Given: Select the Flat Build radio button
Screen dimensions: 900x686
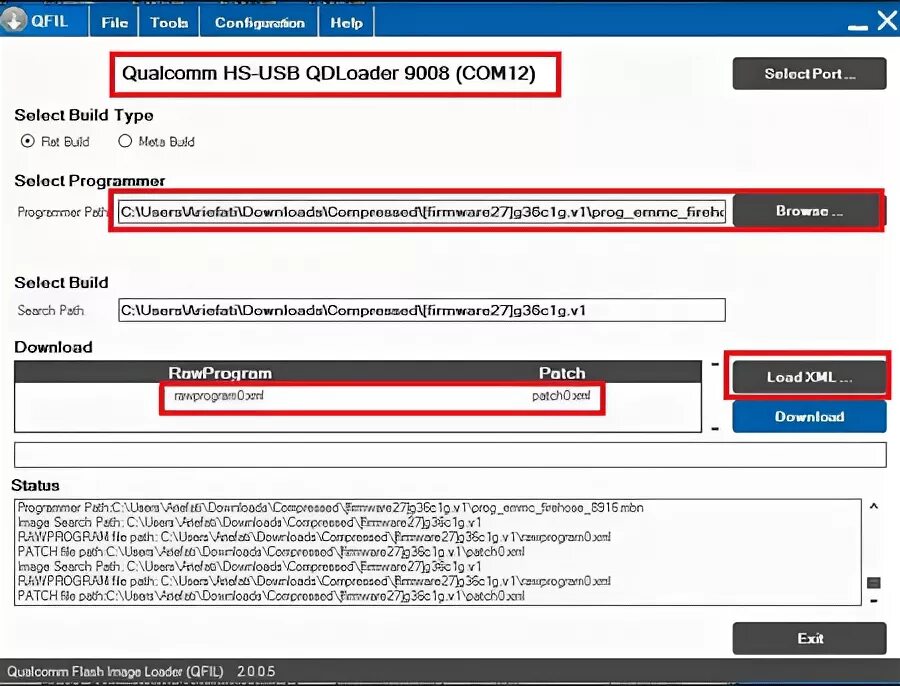Looking at the screenshot, I should (28, 141).
